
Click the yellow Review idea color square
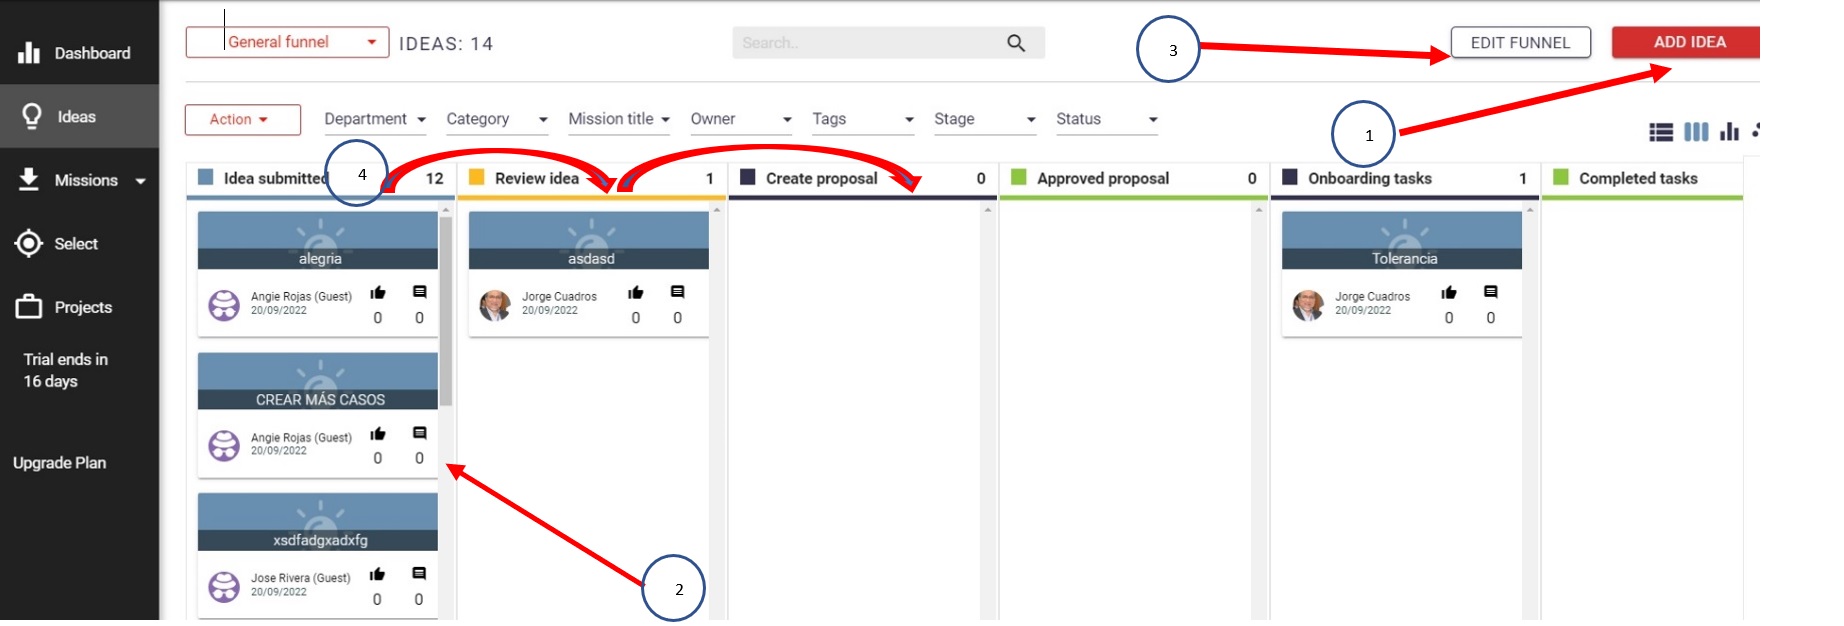[x=477, y=178]
